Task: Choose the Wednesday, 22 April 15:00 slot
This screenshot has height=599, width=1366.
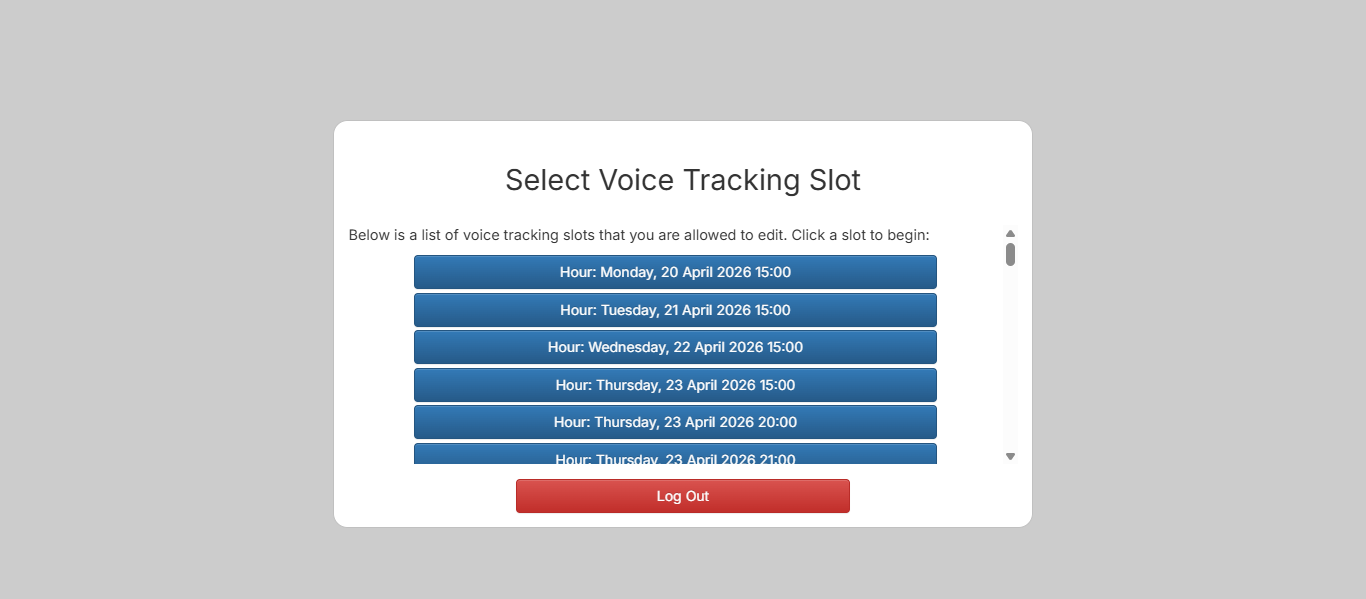Action: click(675, 347)
